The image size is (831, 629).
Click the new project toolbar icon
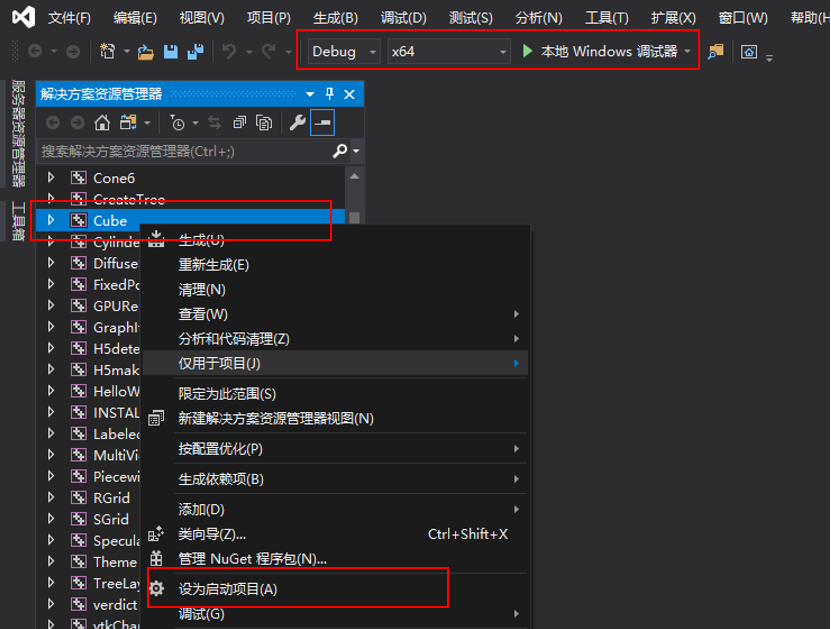108,51
